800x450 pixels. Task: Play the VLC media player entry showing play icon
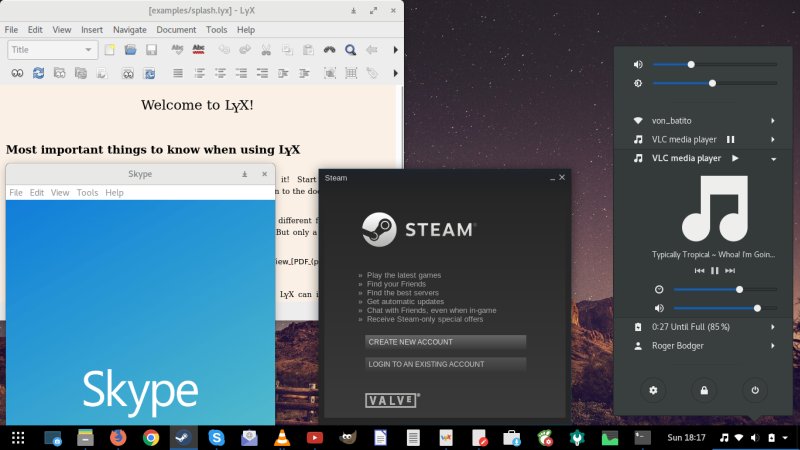tap(735, 158)
